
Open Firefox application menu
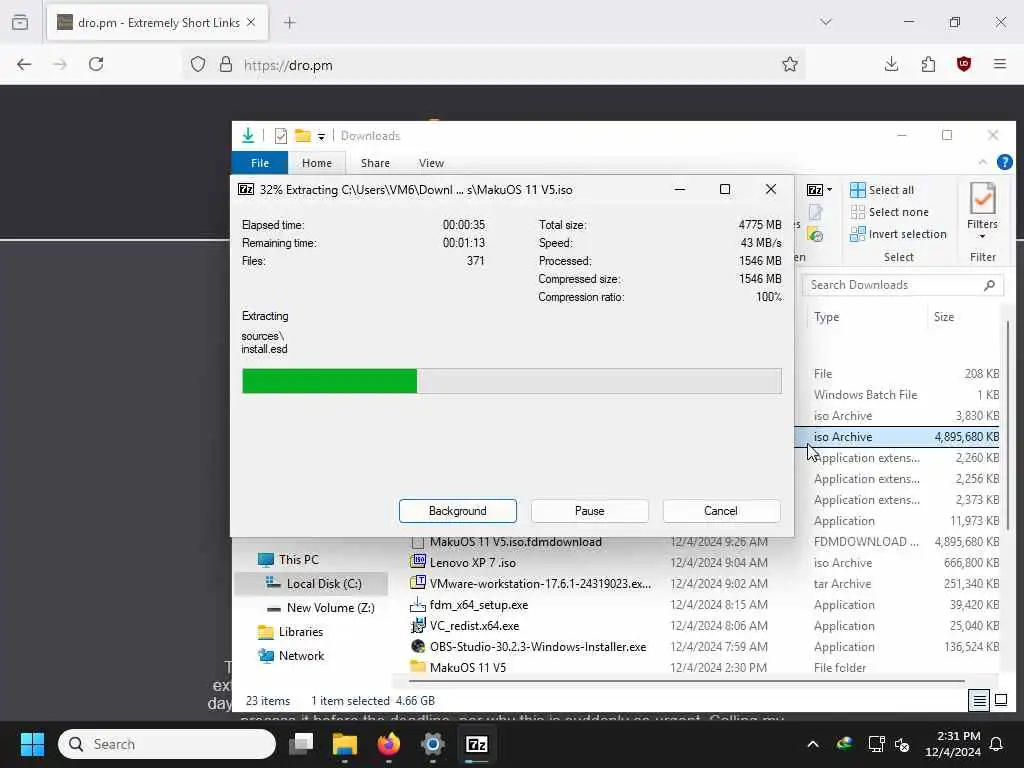(x=1000, y=64)
